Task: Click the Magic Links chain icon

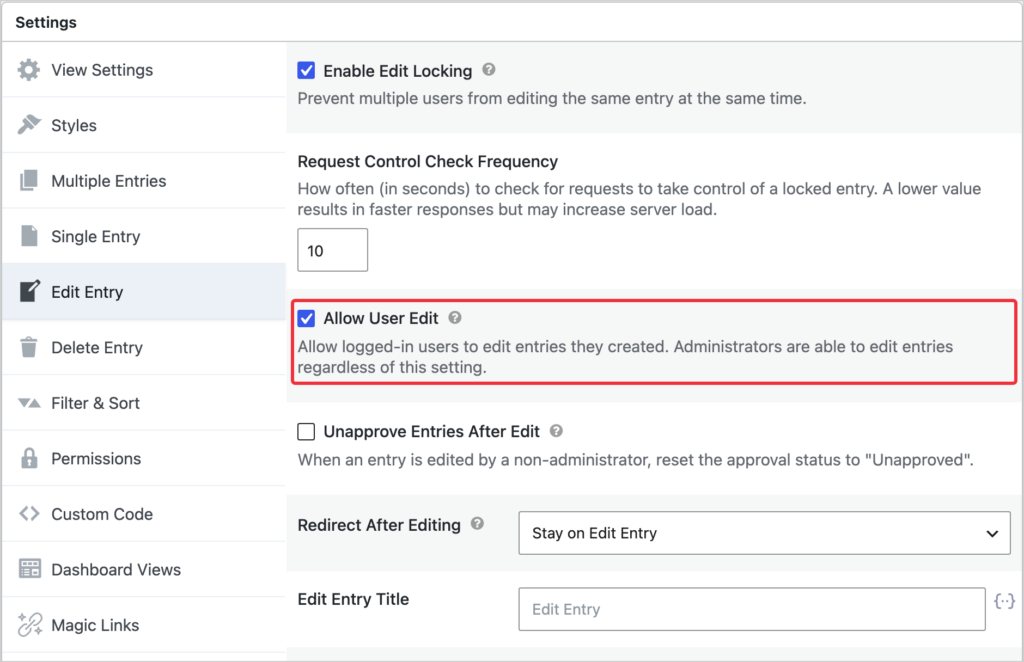Action: [29, 624]
